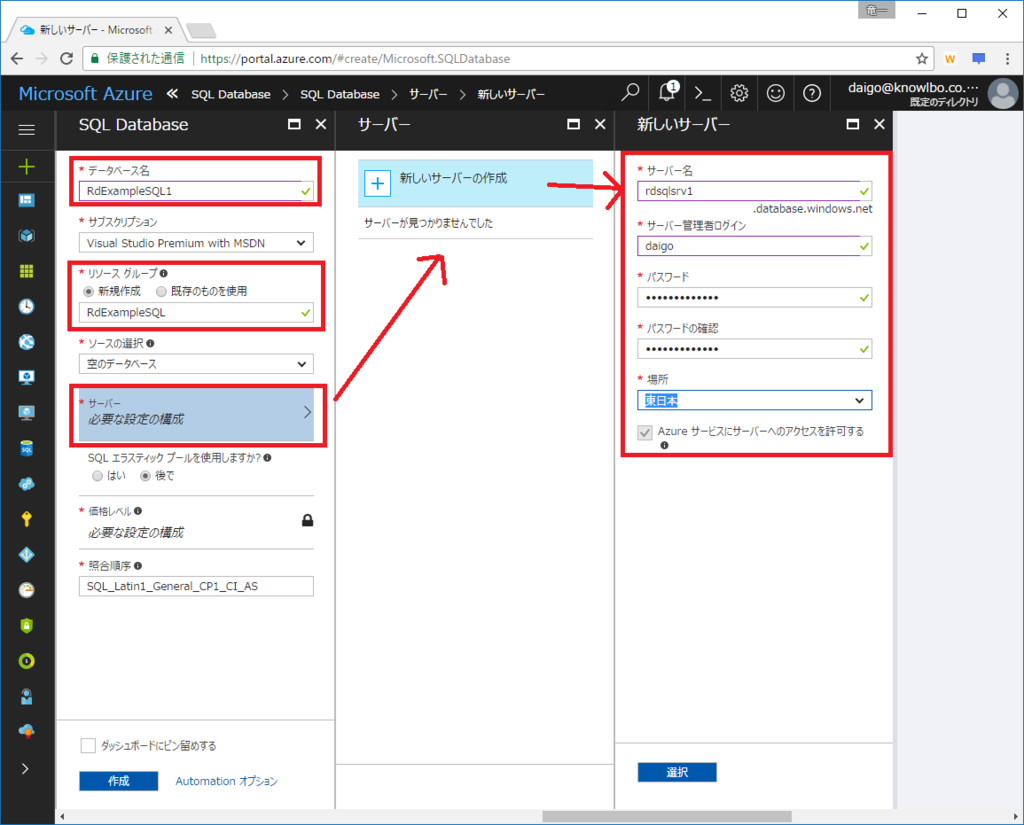Viewport: 1024px width, 825px height.
Task: Choose はい for elastic pool
Action: pos(97,476)
